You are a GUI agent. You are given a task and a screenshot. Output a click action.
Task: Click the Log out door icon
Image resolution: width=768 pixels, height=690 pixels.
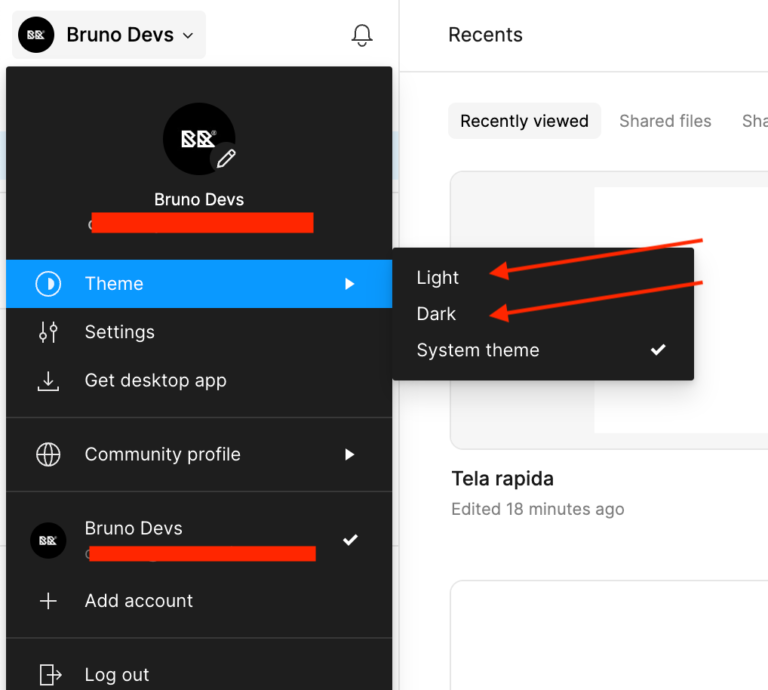tap(48, 675)
